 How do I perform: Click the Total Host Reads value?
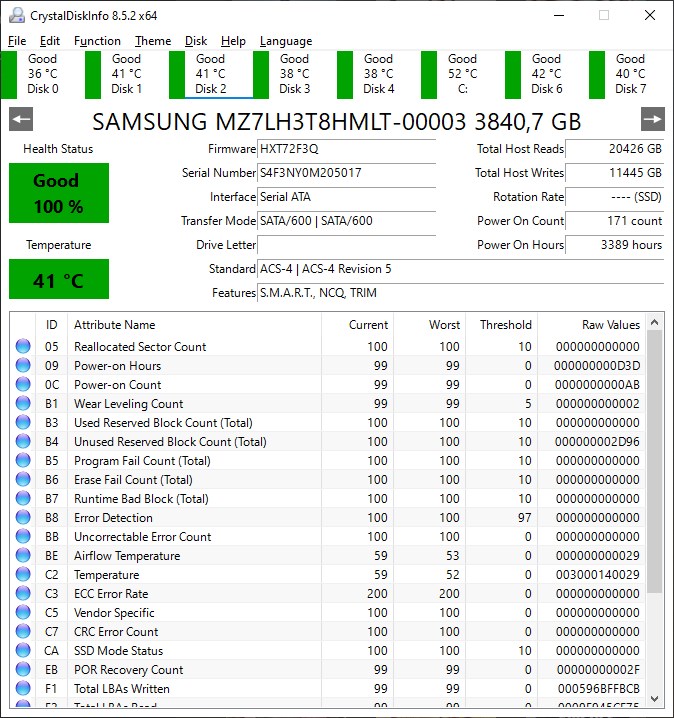click(x=614, y=149)
